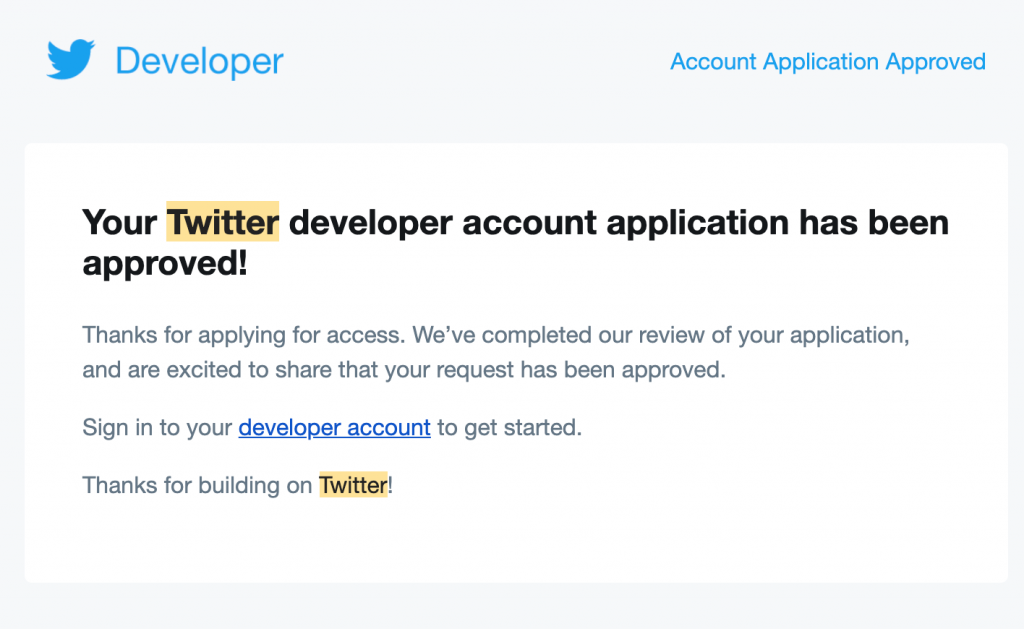Click the gray background below message card

(512, 606)
